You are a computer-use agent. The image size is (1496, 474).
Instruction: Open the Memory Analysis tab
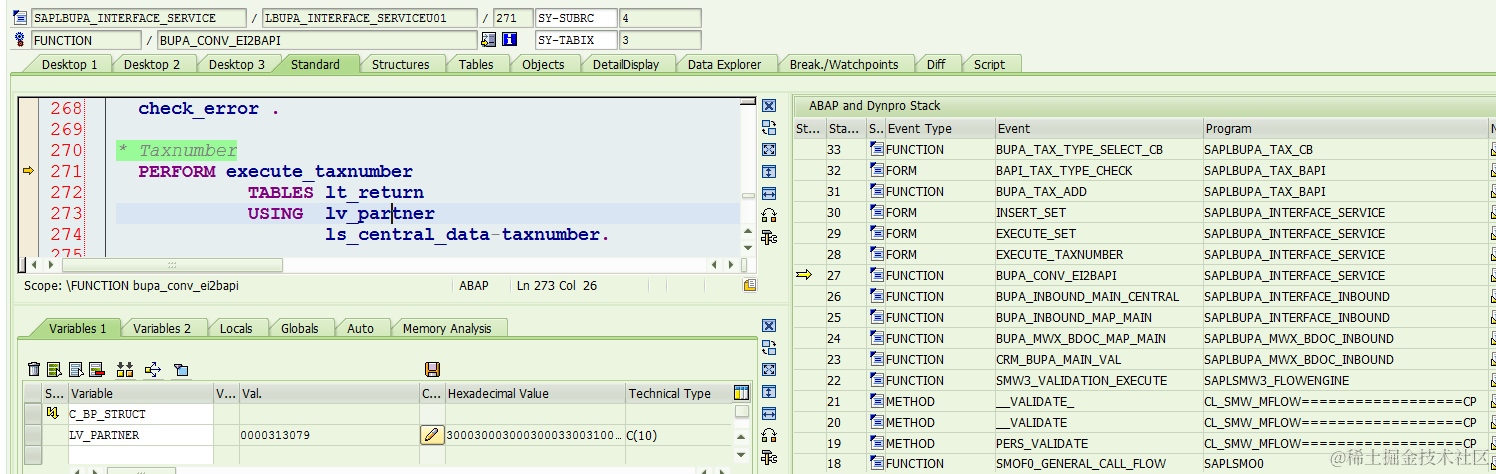446,328
